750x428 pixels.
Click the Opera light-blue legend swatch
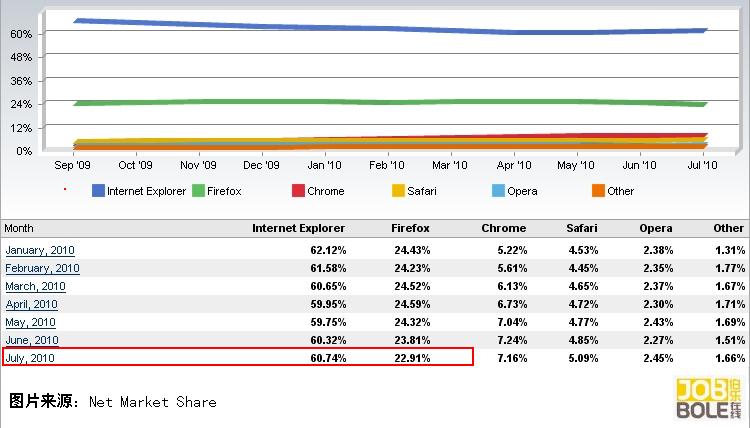pos(498,191)
